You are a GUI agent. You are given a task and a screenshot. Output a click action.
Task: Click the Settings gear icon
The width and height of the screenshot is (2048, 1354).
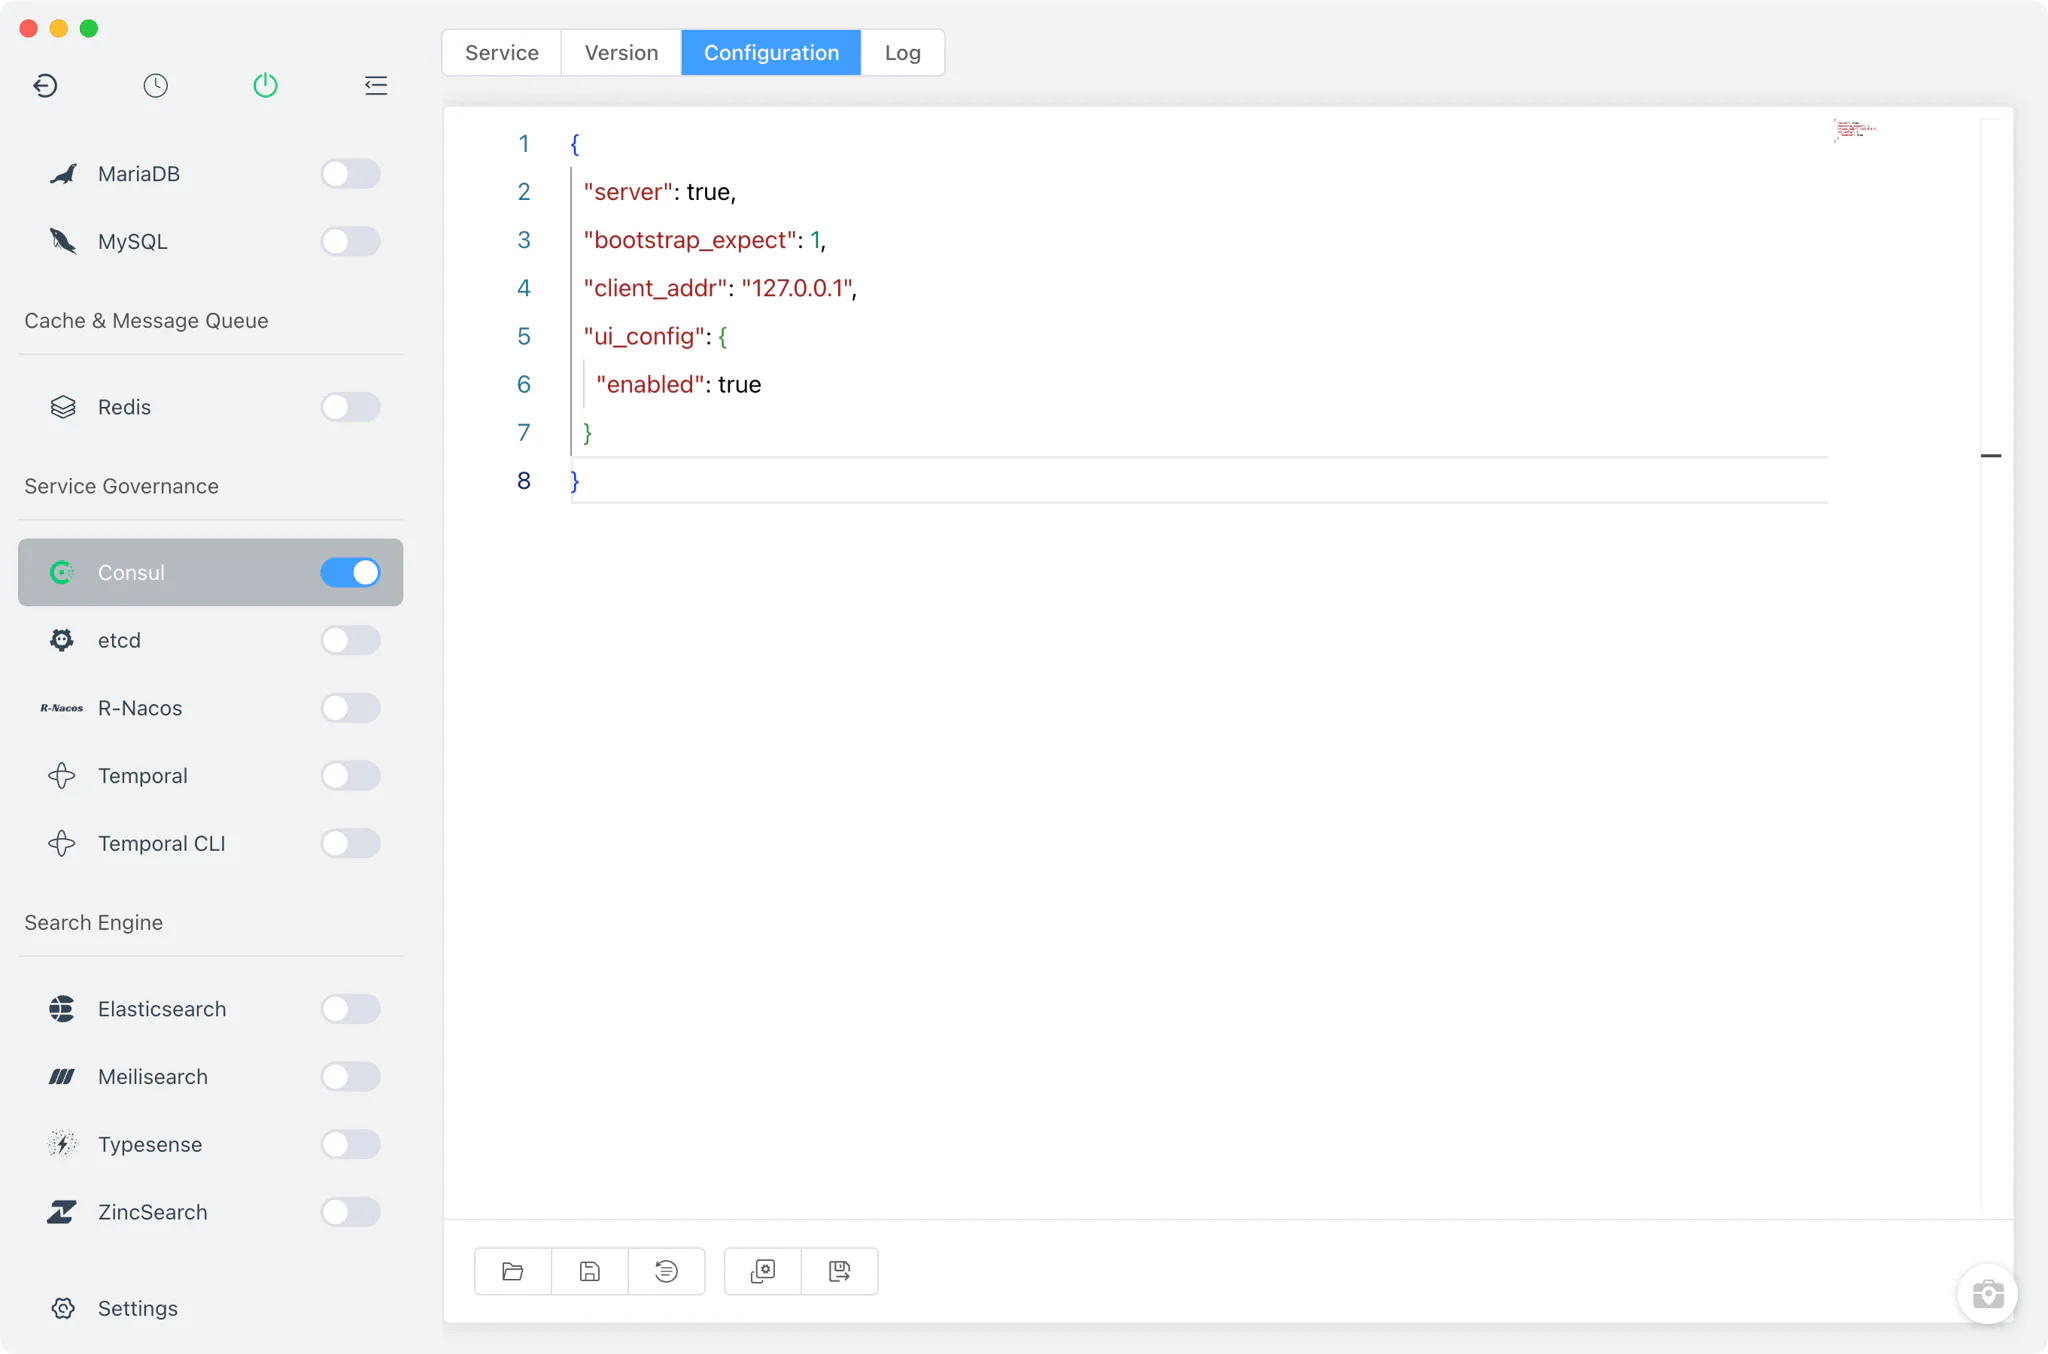coord(63,1308)
